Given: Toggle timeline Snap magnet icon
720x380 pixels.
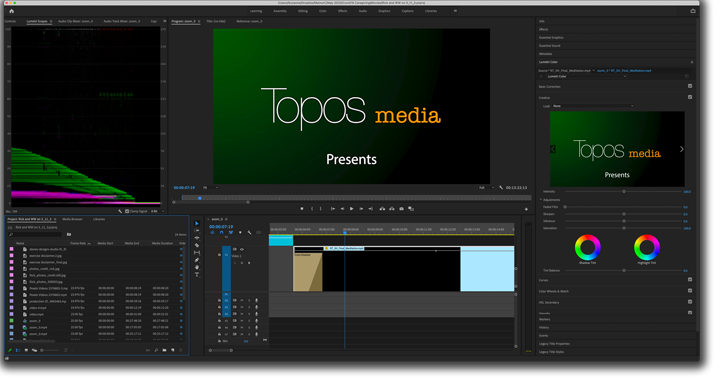Looking at the screenshot, I should [221, 233].
